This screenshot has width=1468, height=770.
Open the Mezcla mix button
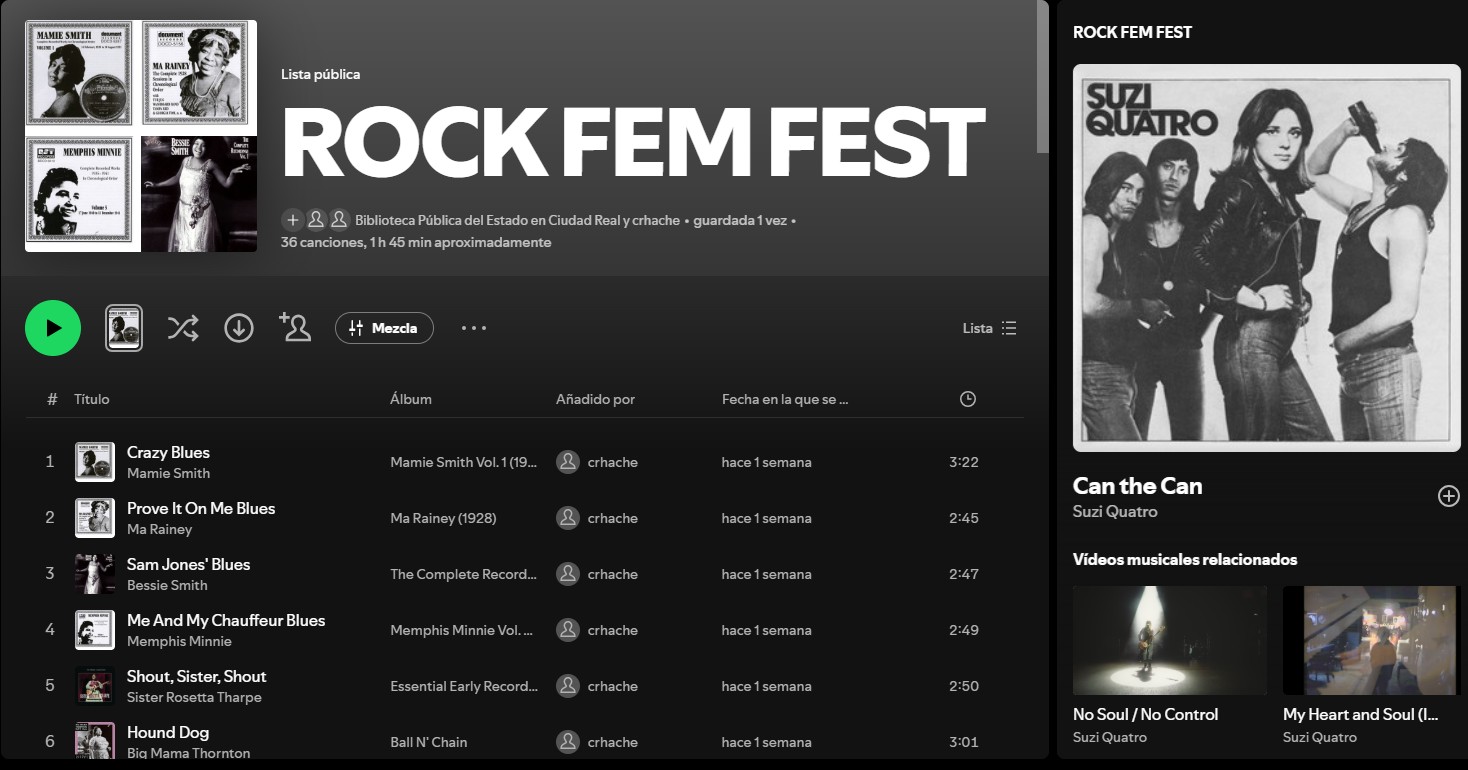pyautogui.click(x=384, y=328)
